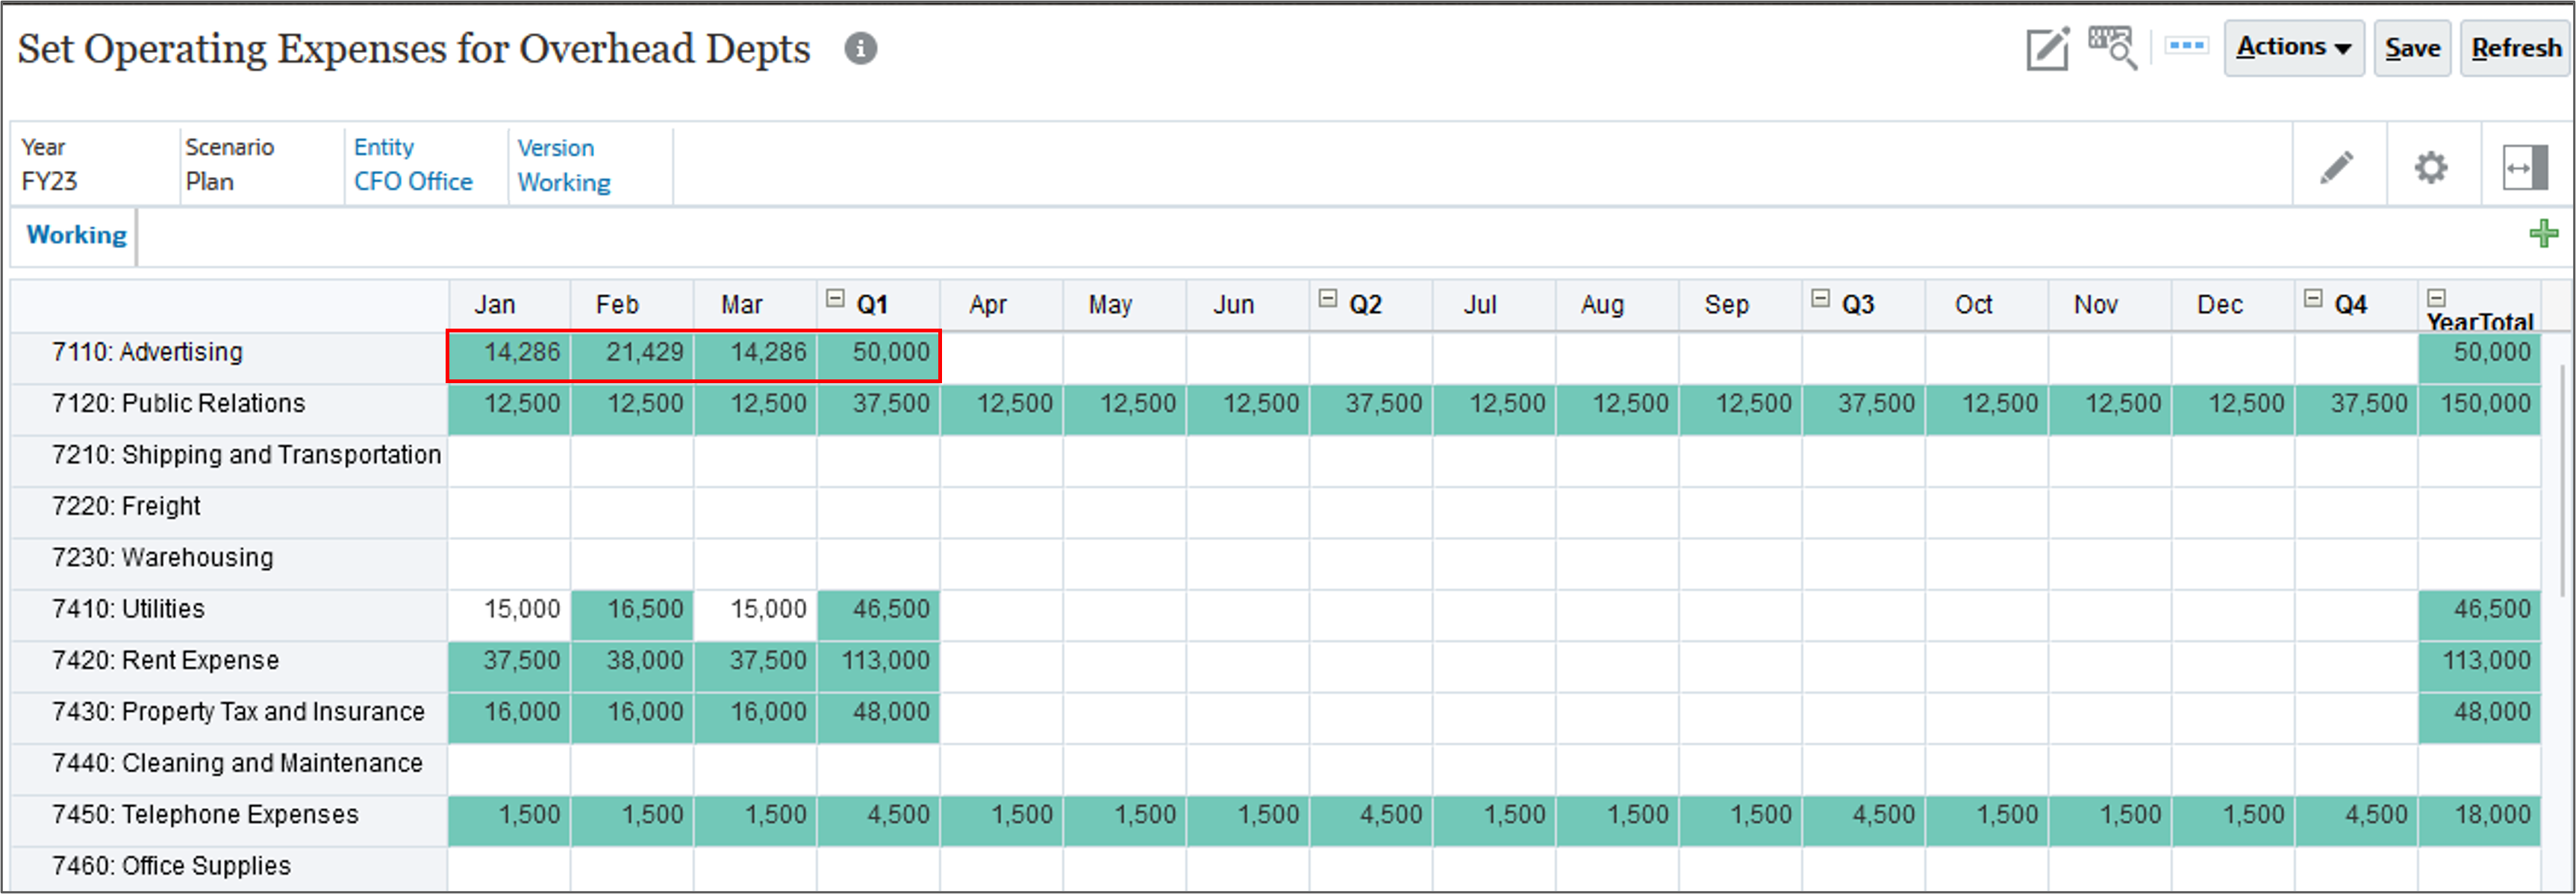This screenshot has width=2576, height=894.
Task: Collapse the YearTotal column group
Action: (2436, 296)
